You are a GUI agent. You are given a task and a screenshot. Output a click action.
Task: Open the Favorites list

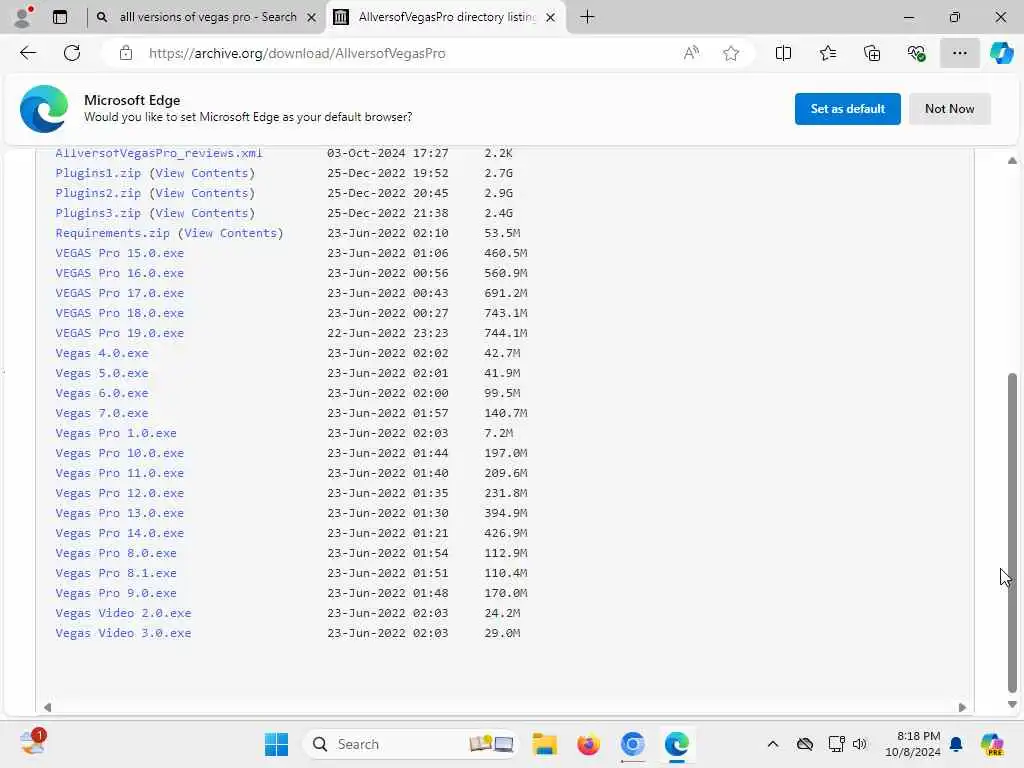point(827,53)
